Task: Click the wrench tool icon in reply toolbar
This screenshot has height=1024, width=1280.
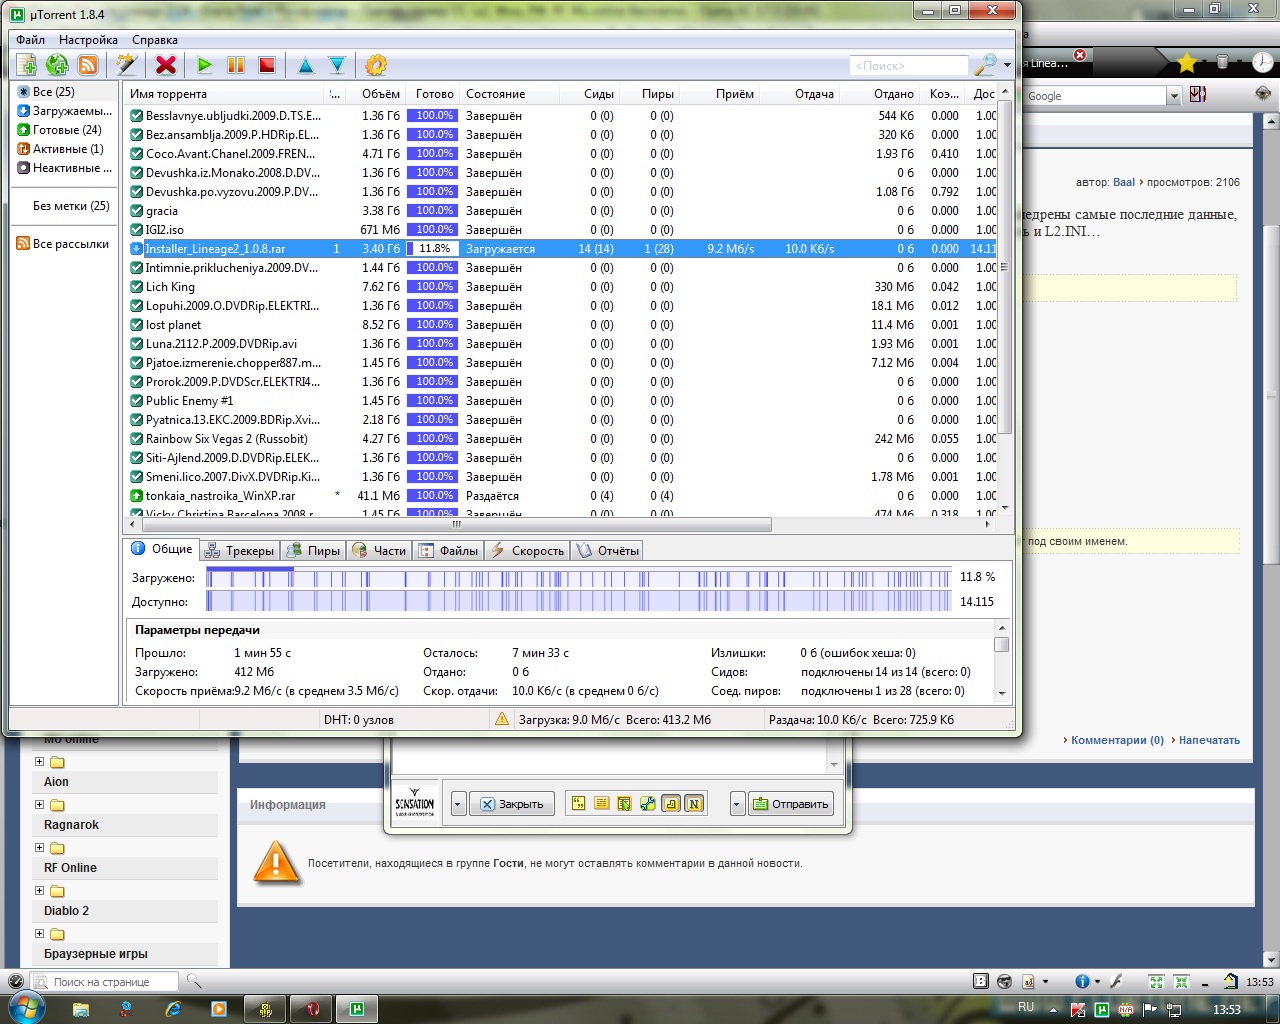Action: pyautogui.click(x=648, y=803)
